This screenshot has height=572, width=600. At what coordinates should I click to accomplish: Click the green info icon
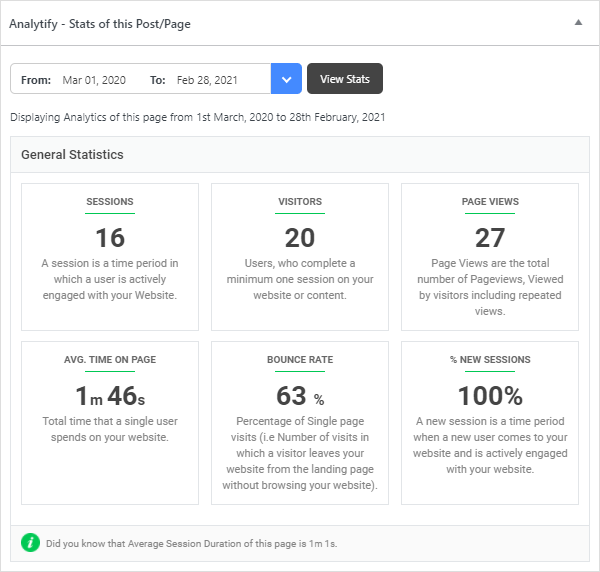pyautogui.click(x=31, y=543)
